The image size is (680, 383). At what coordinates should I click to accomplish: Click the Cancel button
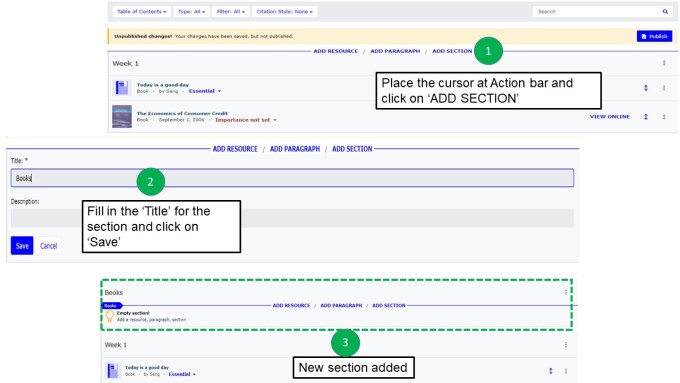tap(49, 246)
